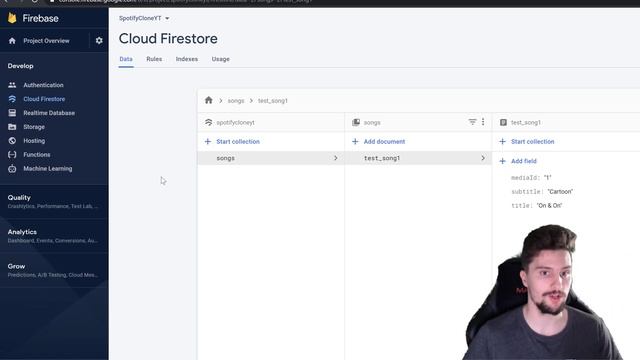This screenshot has height=360, width=640.
Task: Click the Cloud Firestore page heading
Action: point(168,39)
